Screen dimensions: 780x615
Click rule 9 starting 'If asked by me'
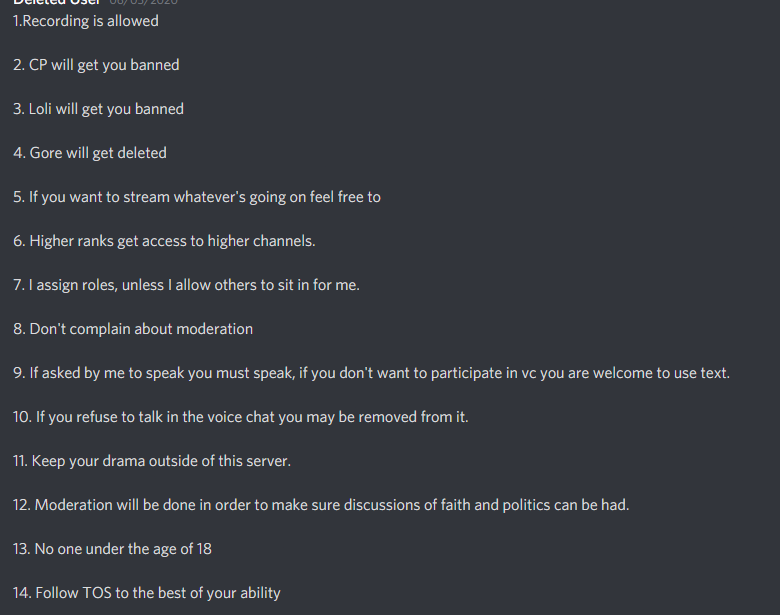coord(371,373)
